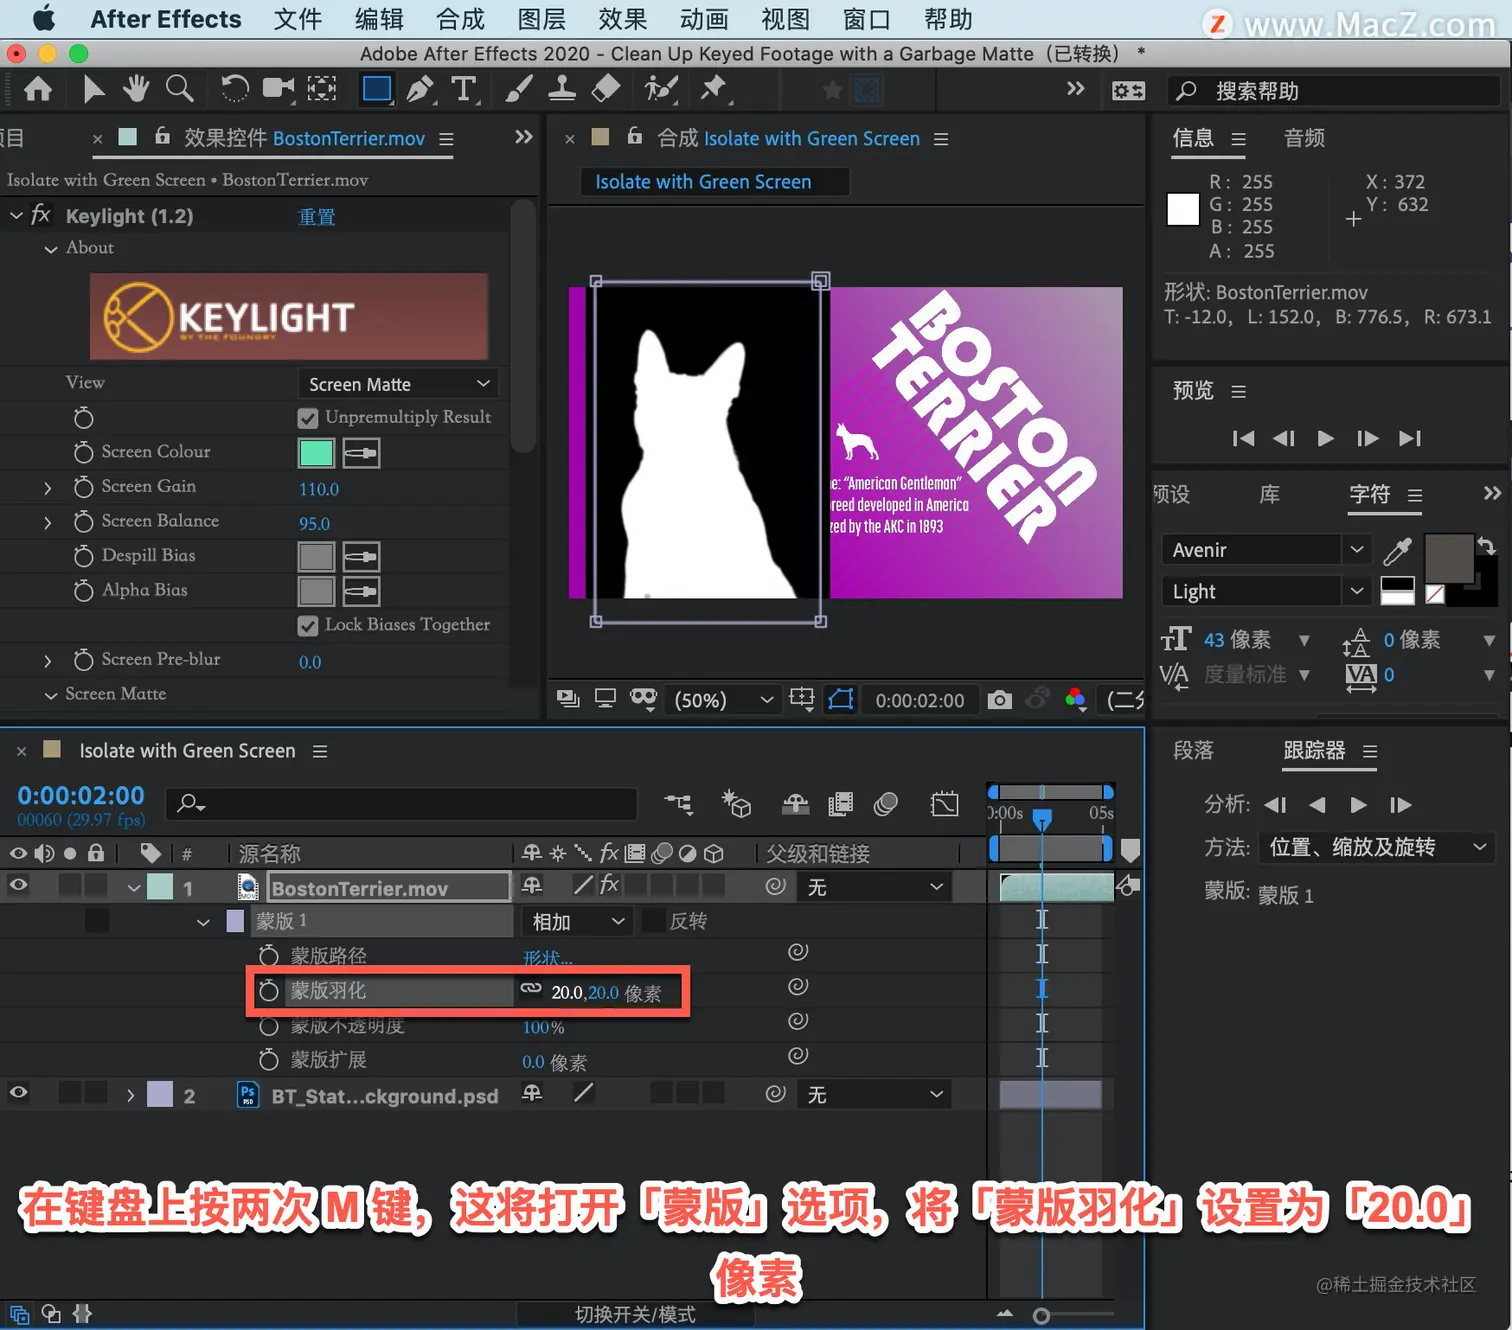Expand layer 2 BT_Stat background

pos(130,1096)
